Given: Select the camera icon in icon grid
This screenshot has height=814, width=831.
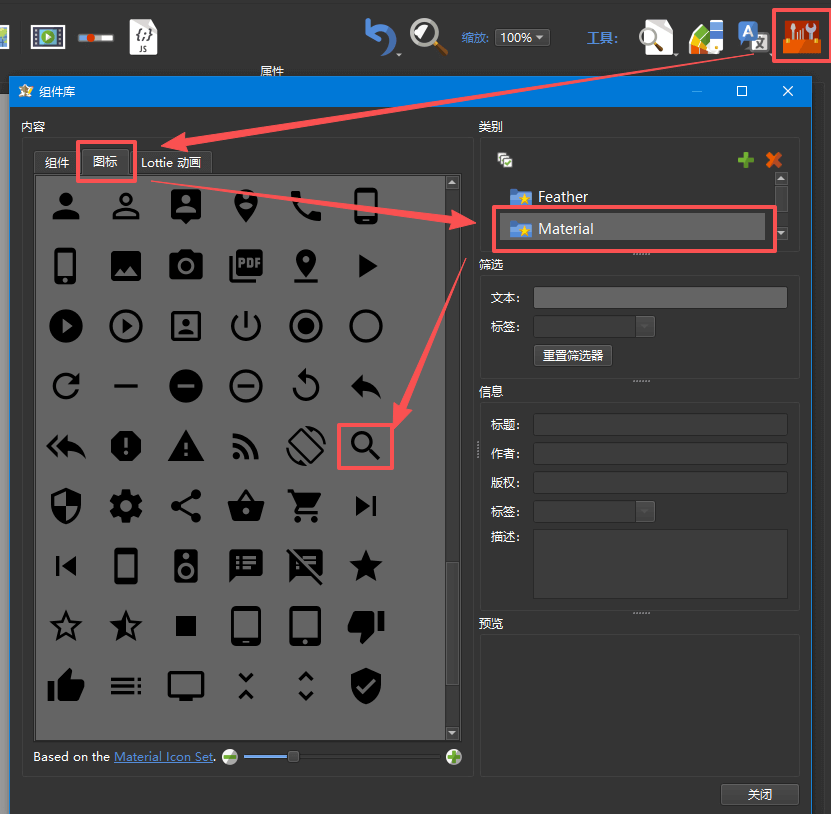Looking at the screenshot, I should [185, 265].
